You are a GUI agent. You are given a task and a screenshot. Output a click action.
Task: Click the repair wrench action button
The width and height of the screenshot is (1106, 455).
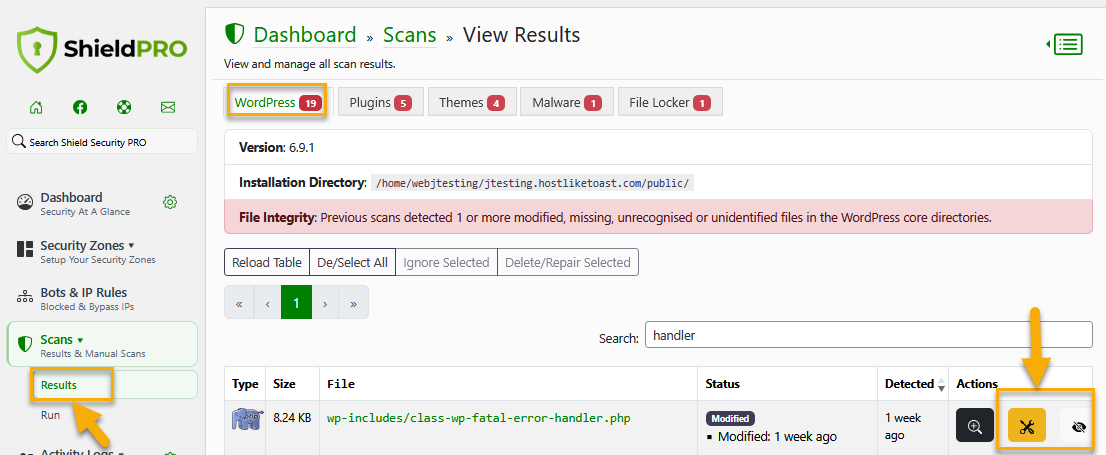(1027, 426)
